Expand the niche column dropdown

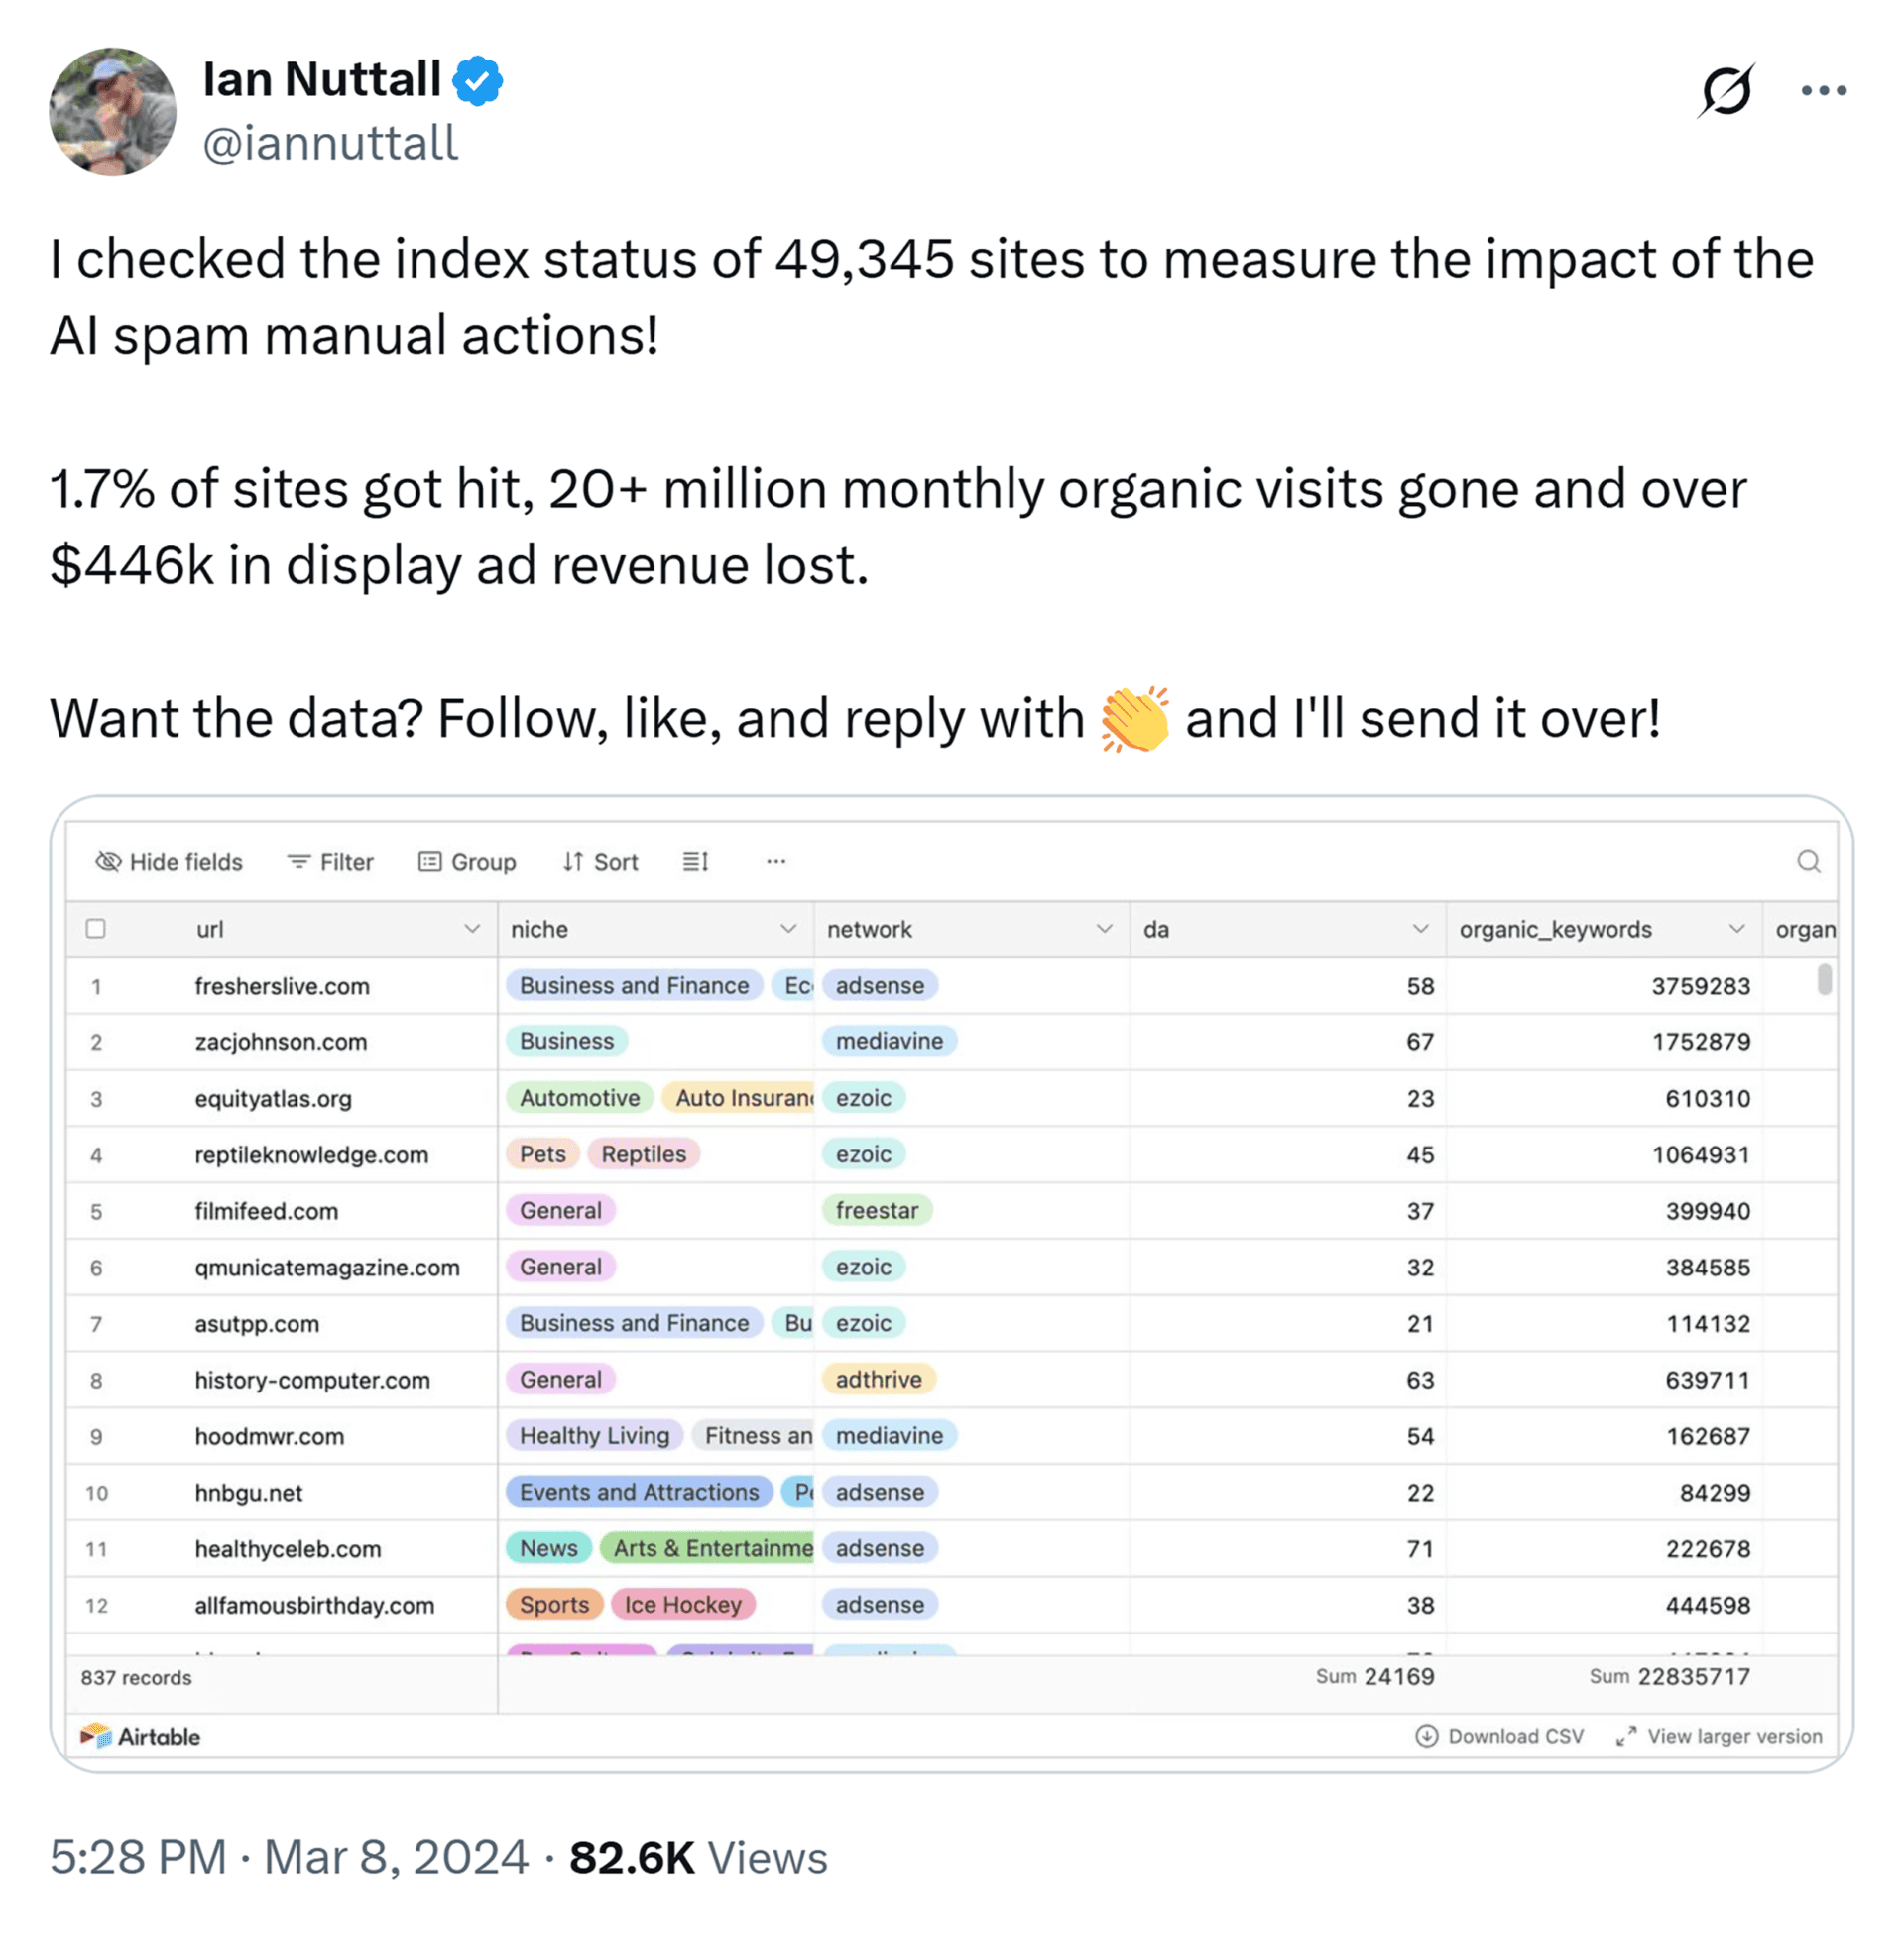[788, 929]
